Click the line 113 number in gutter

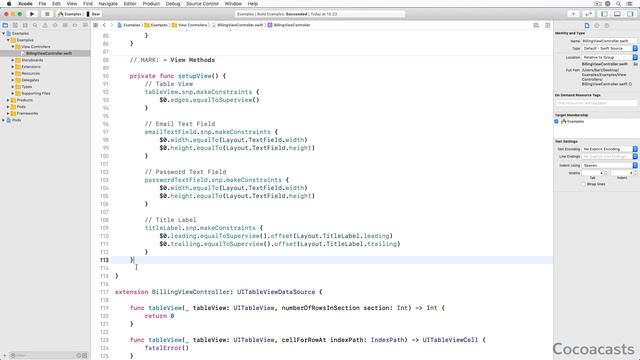pos(104,260)
